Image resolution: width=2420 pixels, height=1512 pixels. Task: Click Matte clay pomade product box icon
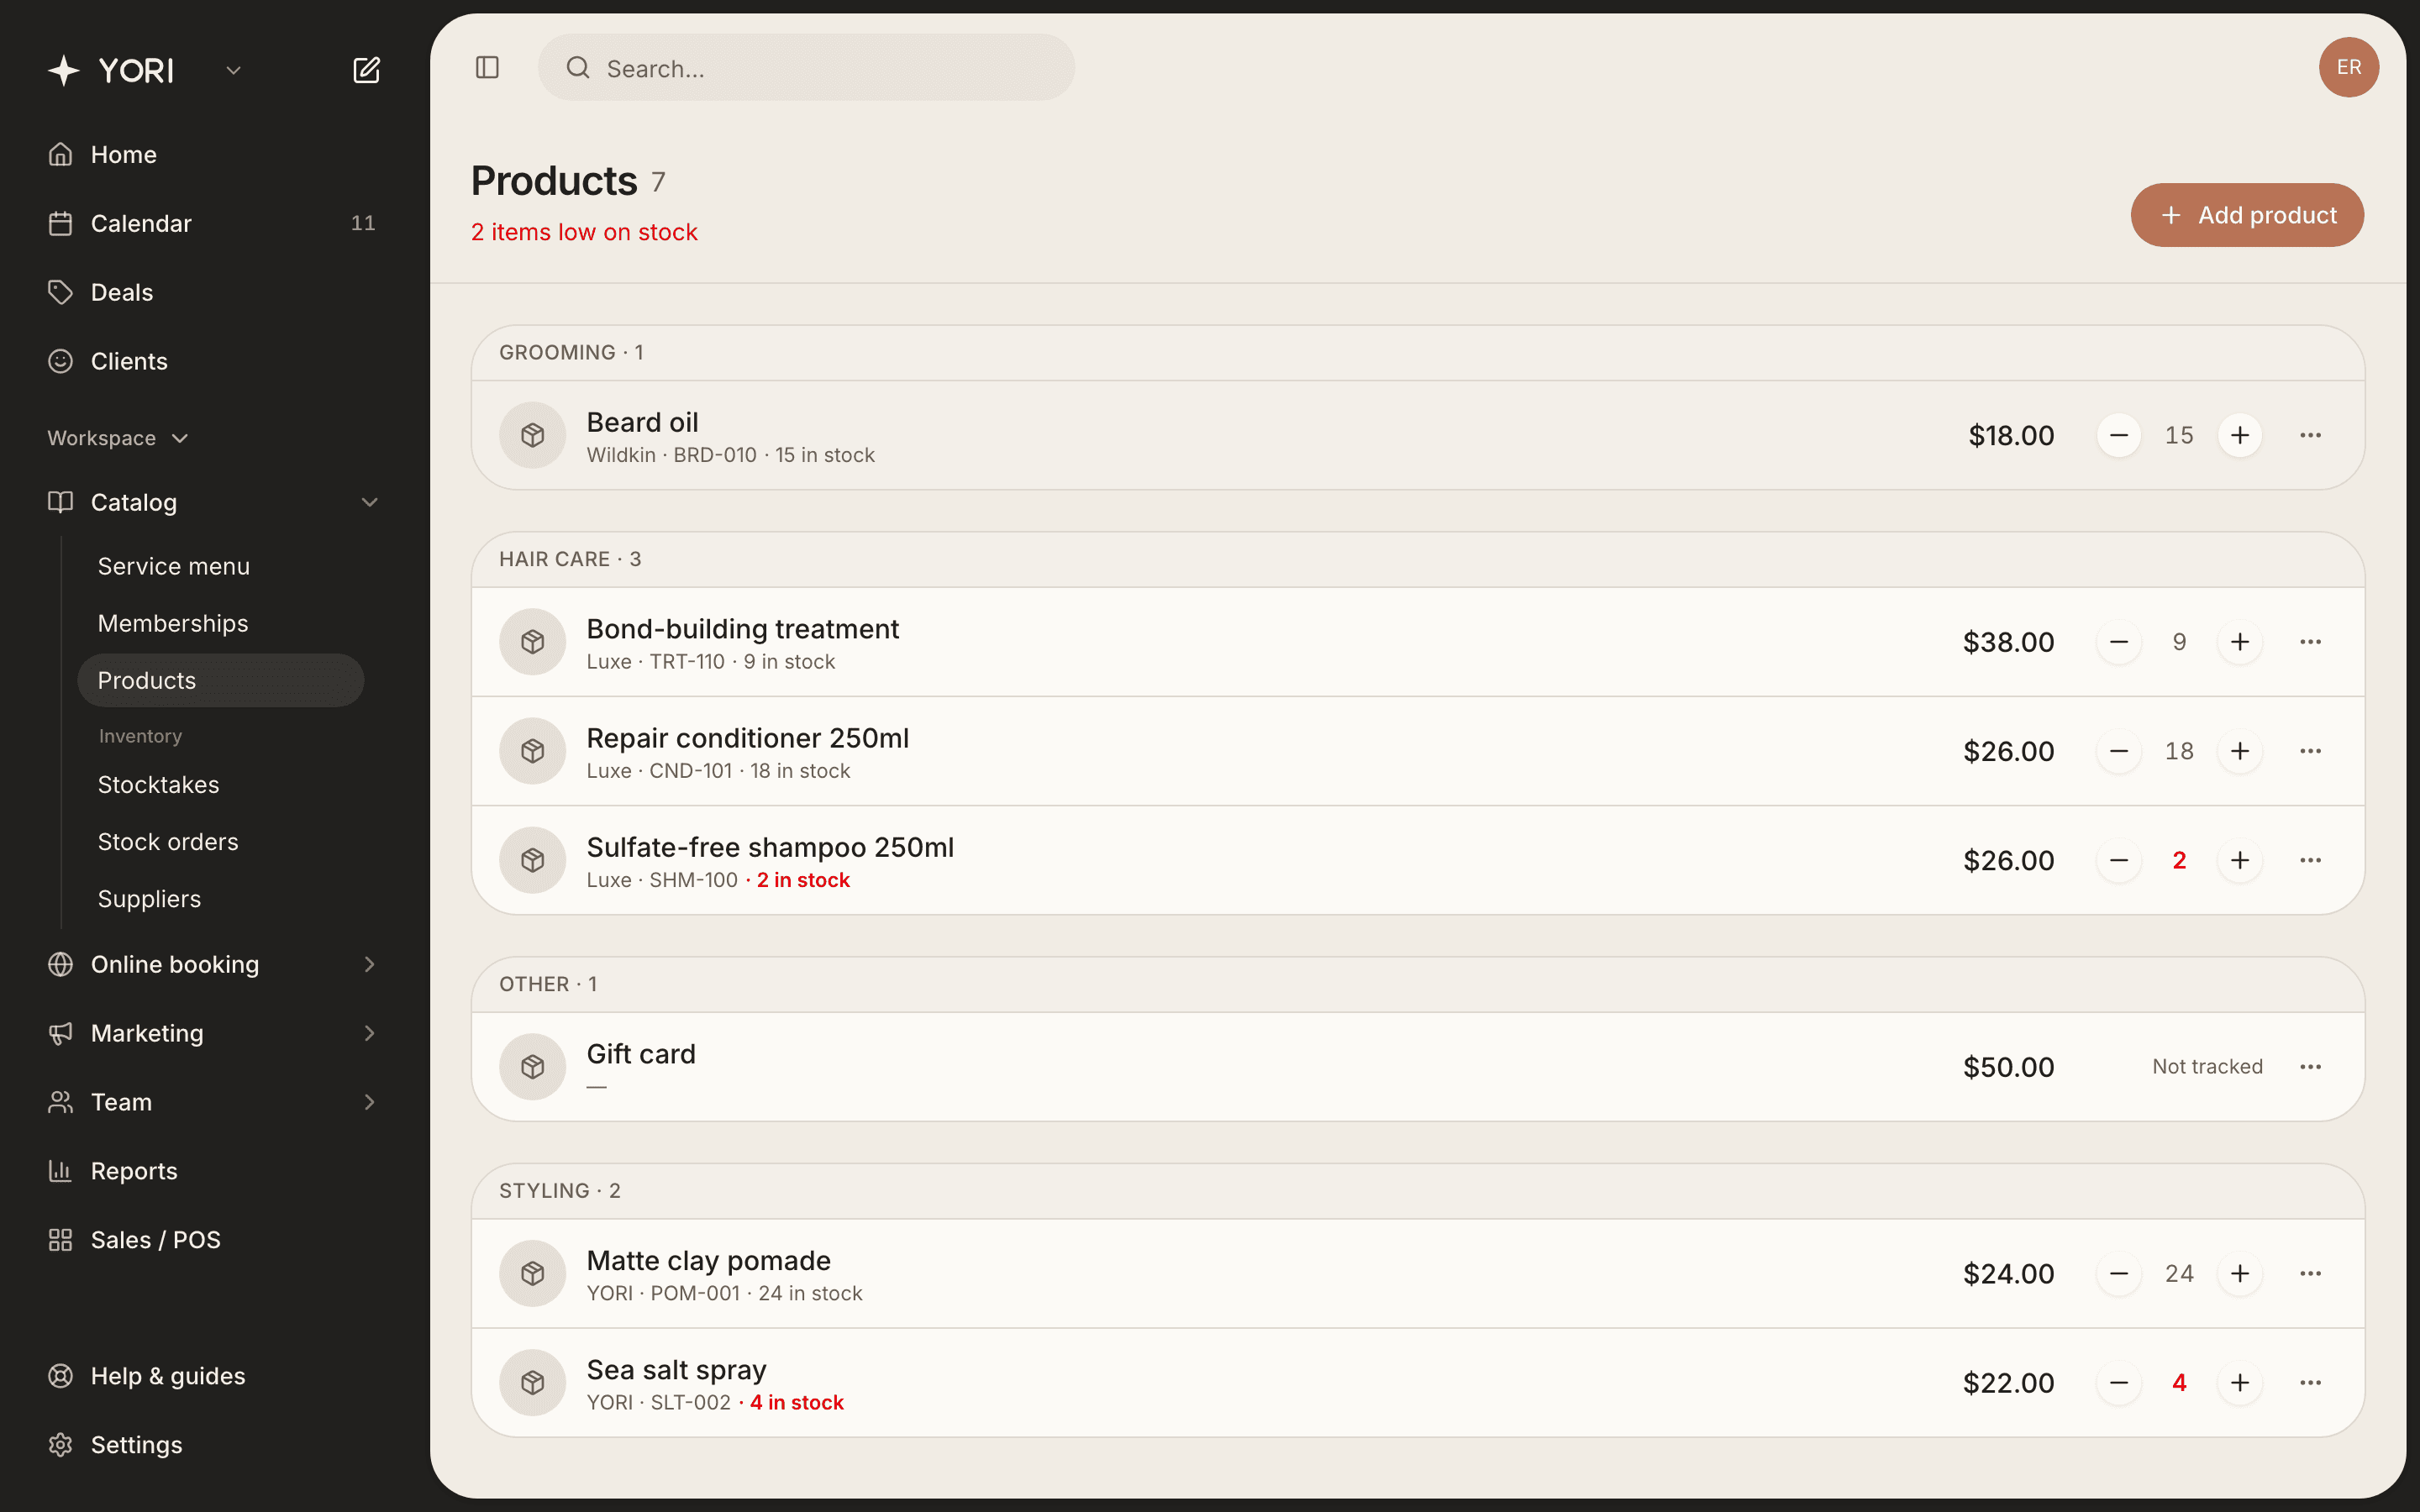point(533,1273)
